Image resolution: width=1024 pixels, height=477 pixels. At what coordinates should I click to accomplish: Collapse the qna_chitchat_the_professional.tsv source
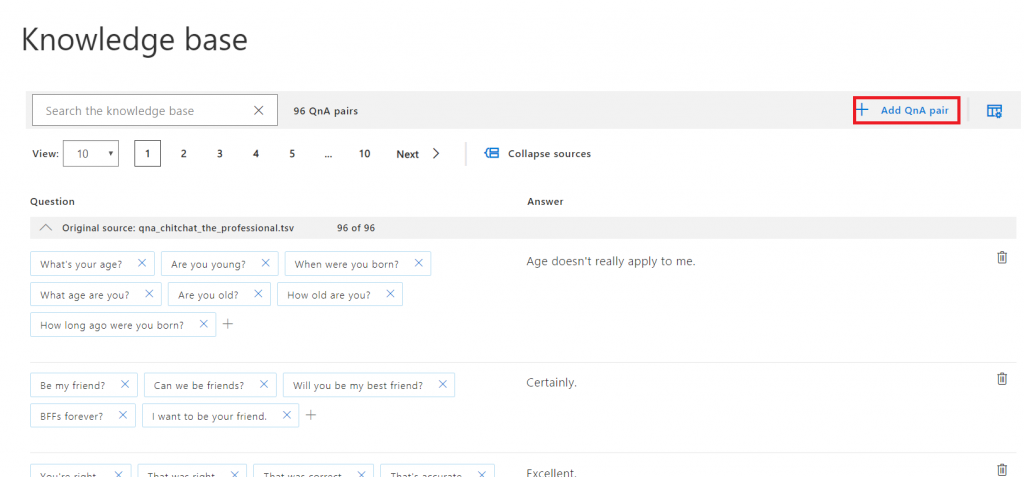pyautogui.click(x=45, y=228)
